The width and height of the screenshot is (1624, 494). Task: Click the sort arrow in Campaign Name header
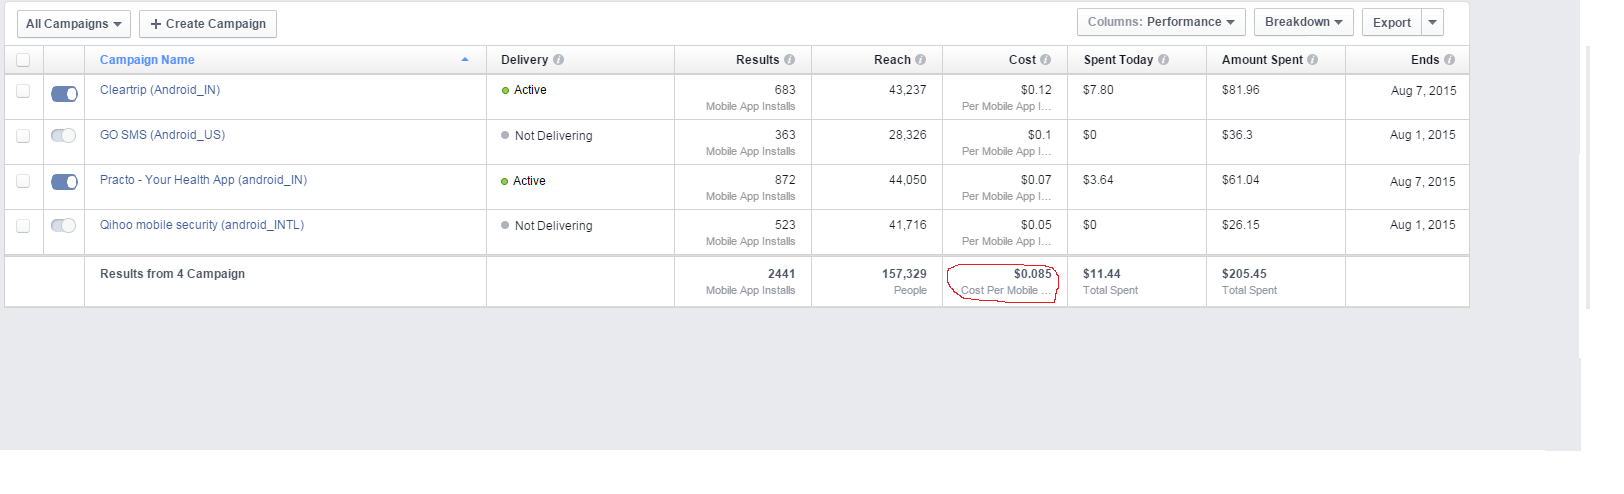coord(465,60)
